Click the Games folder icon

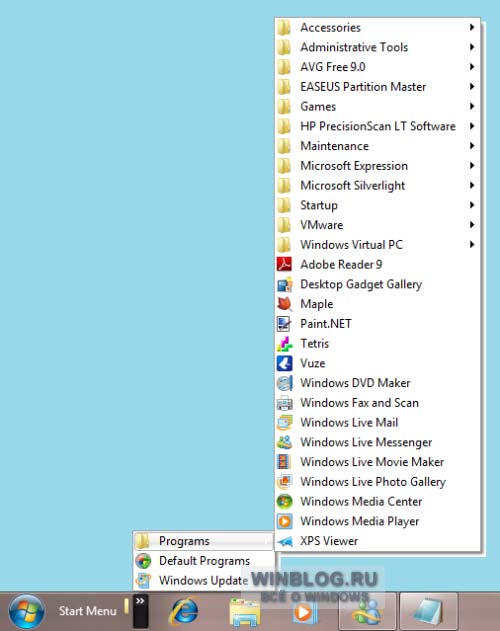pyautogui.click(x=284, y=106)
